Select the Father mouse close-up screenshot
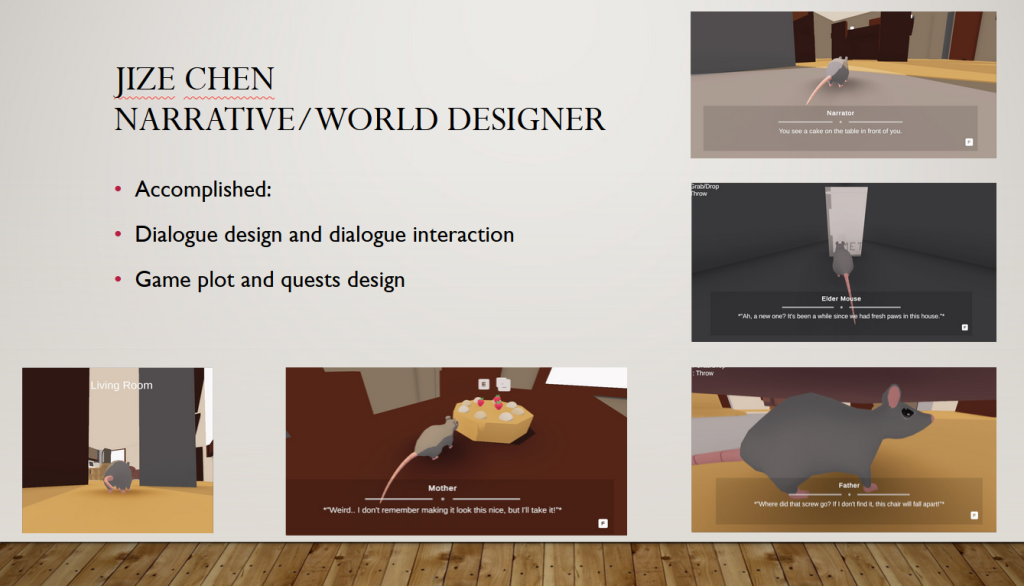This screenshot has width=1024, height=586. [844, 449]
